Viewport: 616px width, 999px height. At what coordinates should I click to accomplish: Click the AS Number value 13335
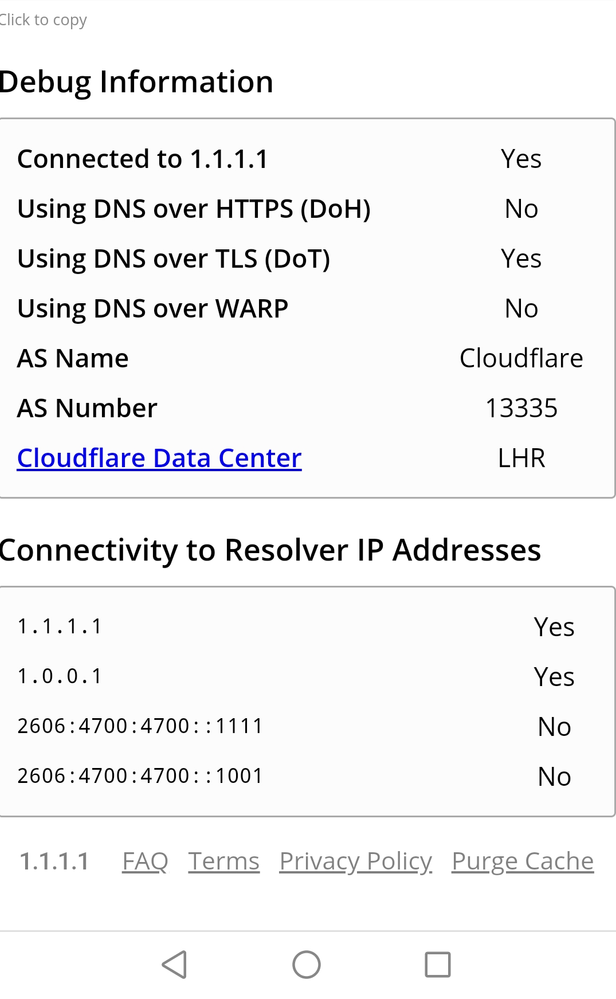pyautogui.click(x=521, y=408)
